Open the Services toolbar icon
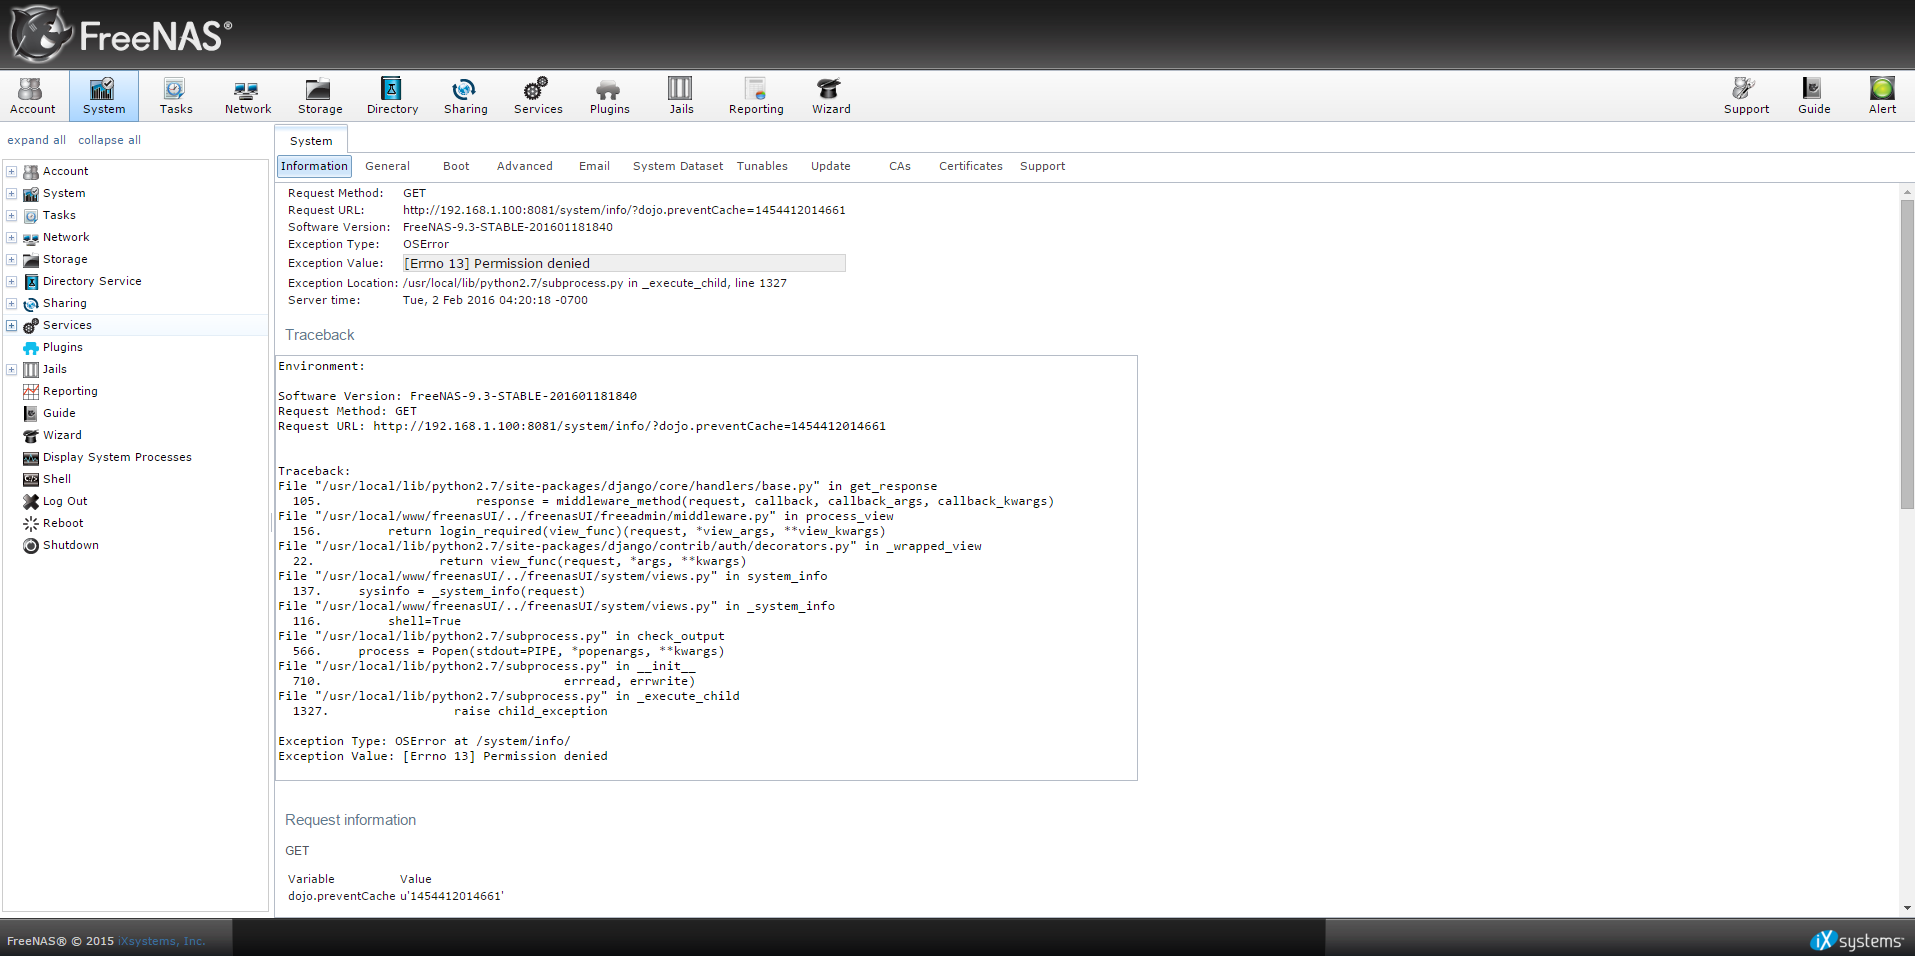The image size is (1915, 956). [x=538, y=96]
